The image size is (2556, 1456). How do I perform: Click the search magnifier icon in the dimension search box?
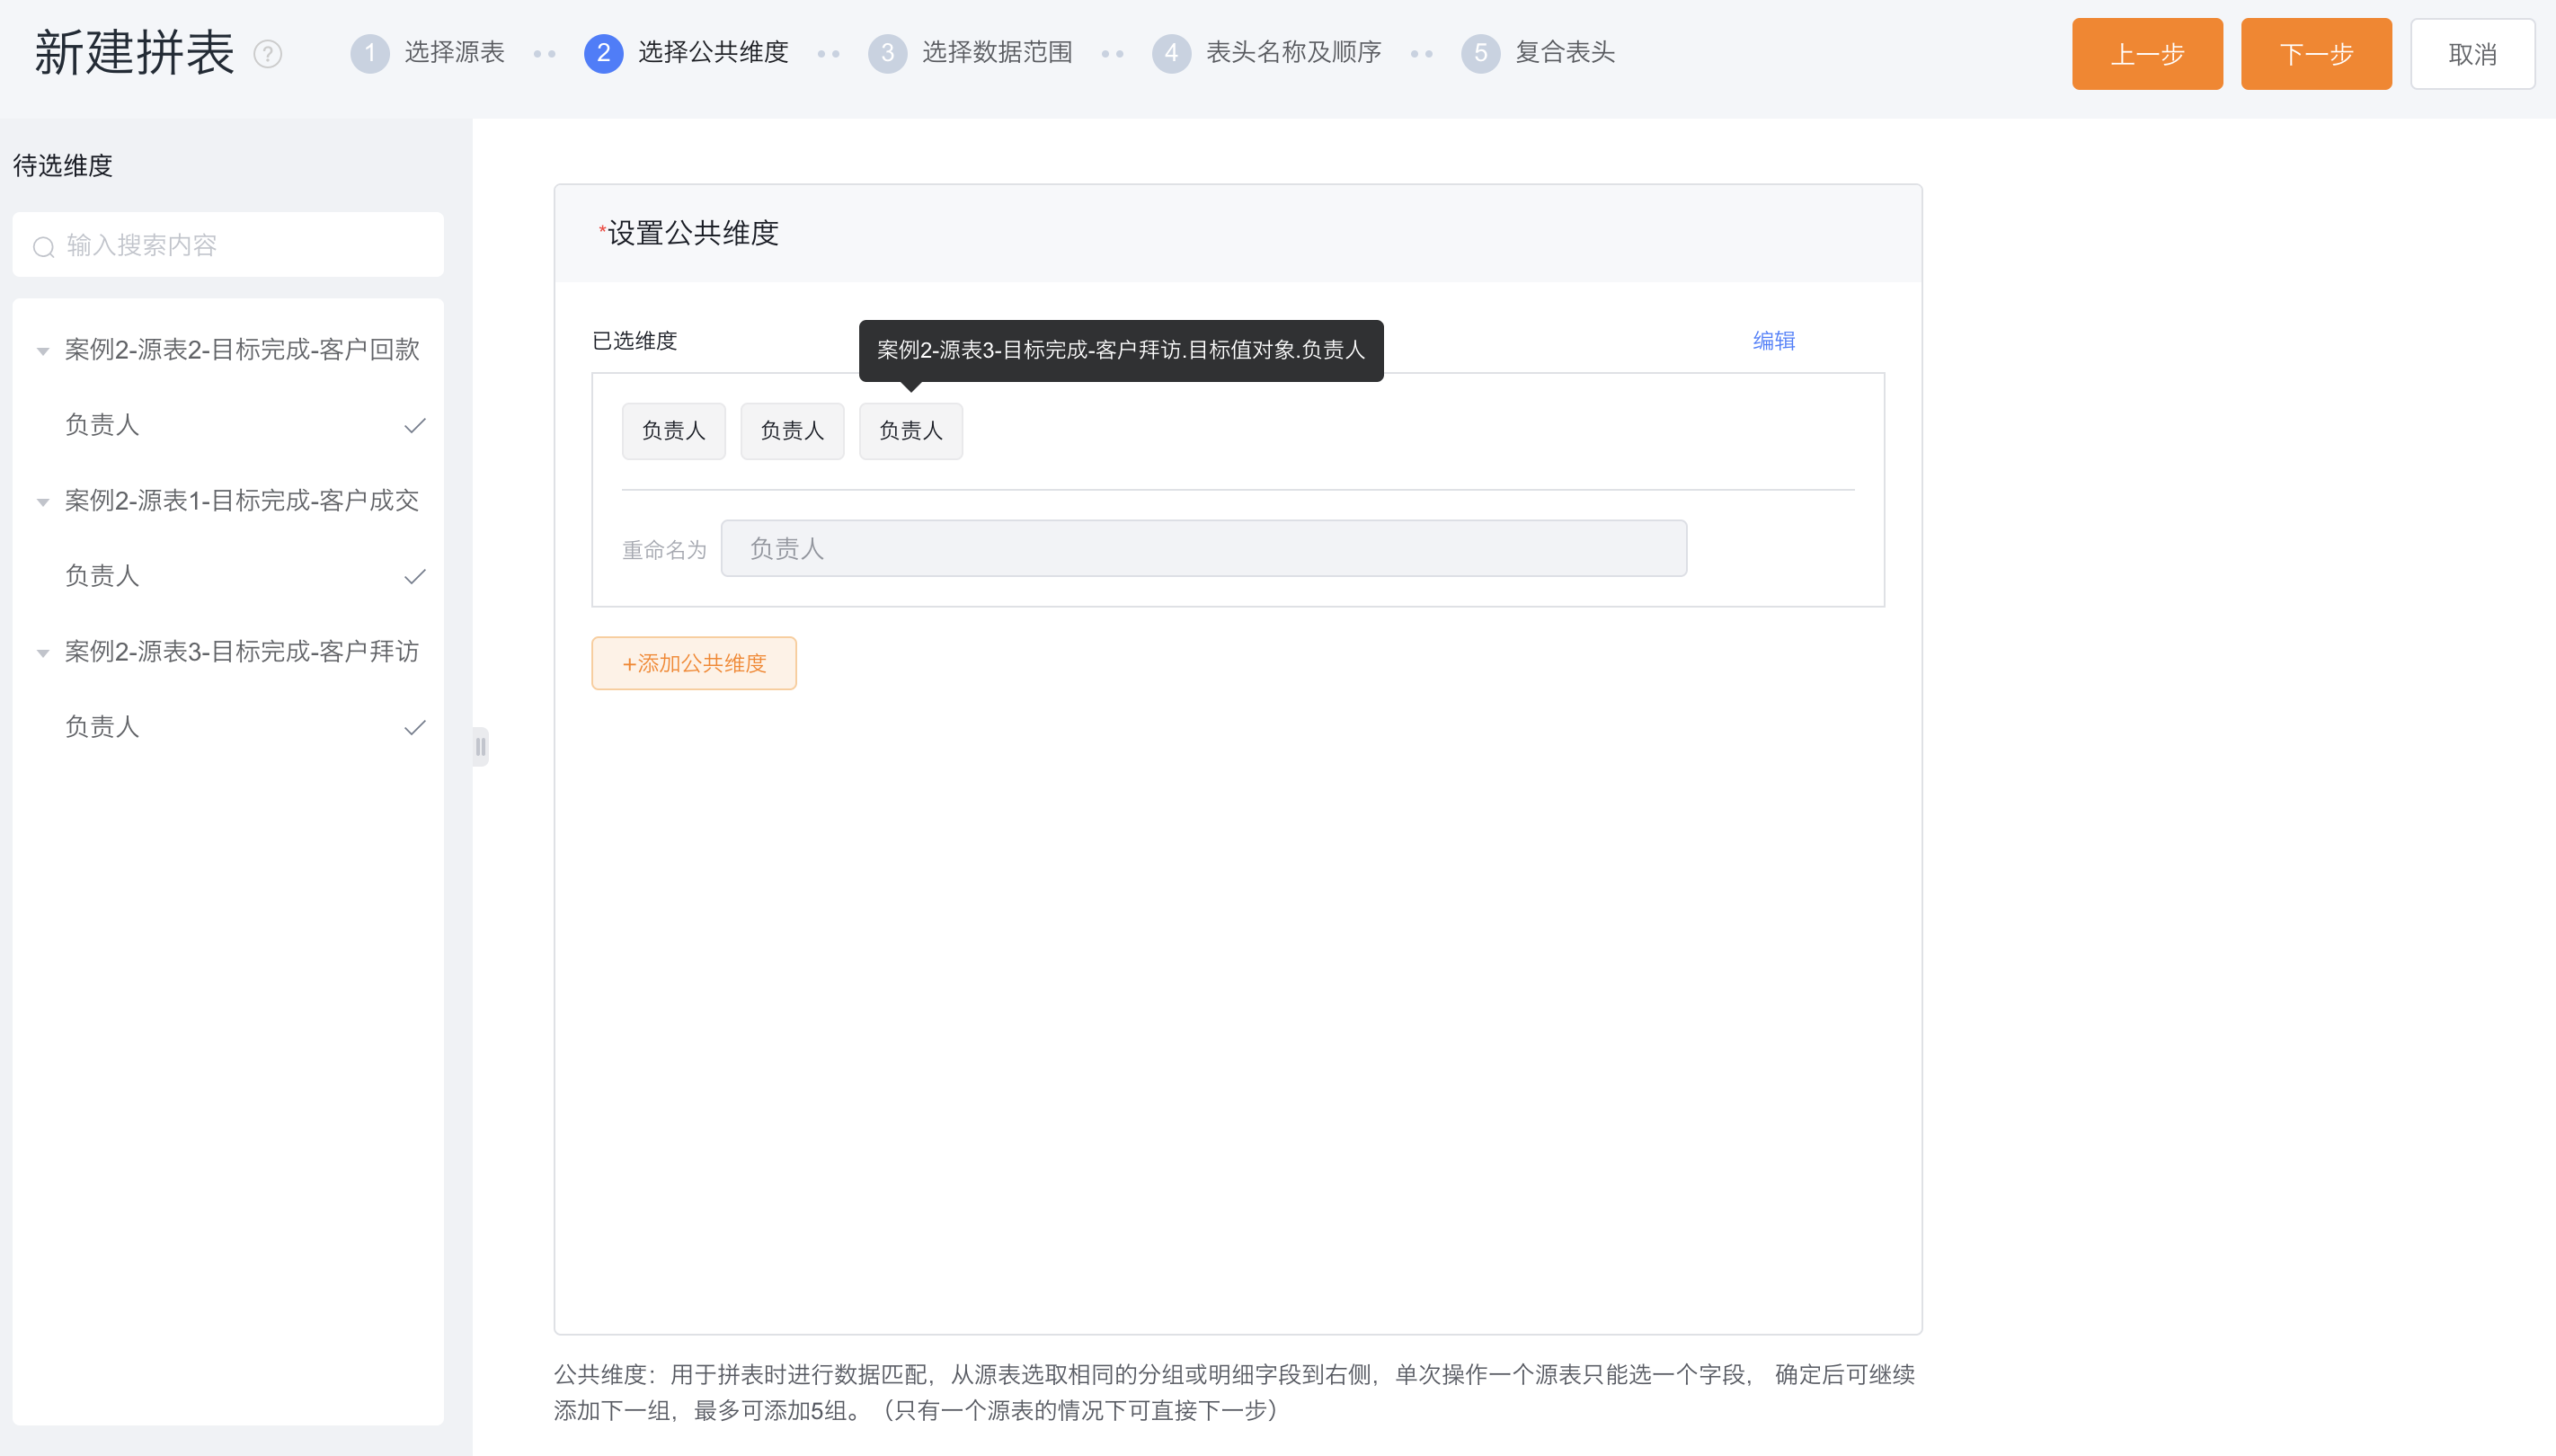pos(43,246)
